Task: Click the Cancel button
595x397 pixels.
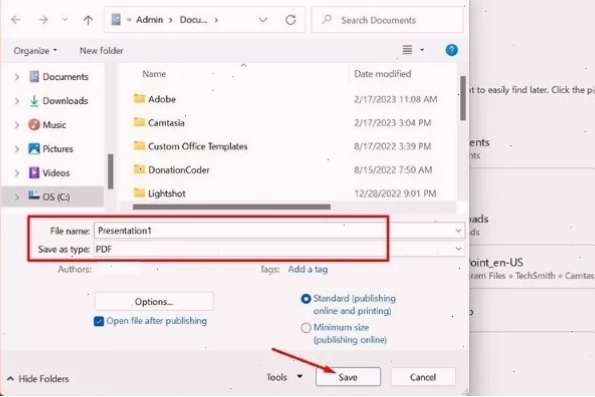Action: click(x=423, y=377)
